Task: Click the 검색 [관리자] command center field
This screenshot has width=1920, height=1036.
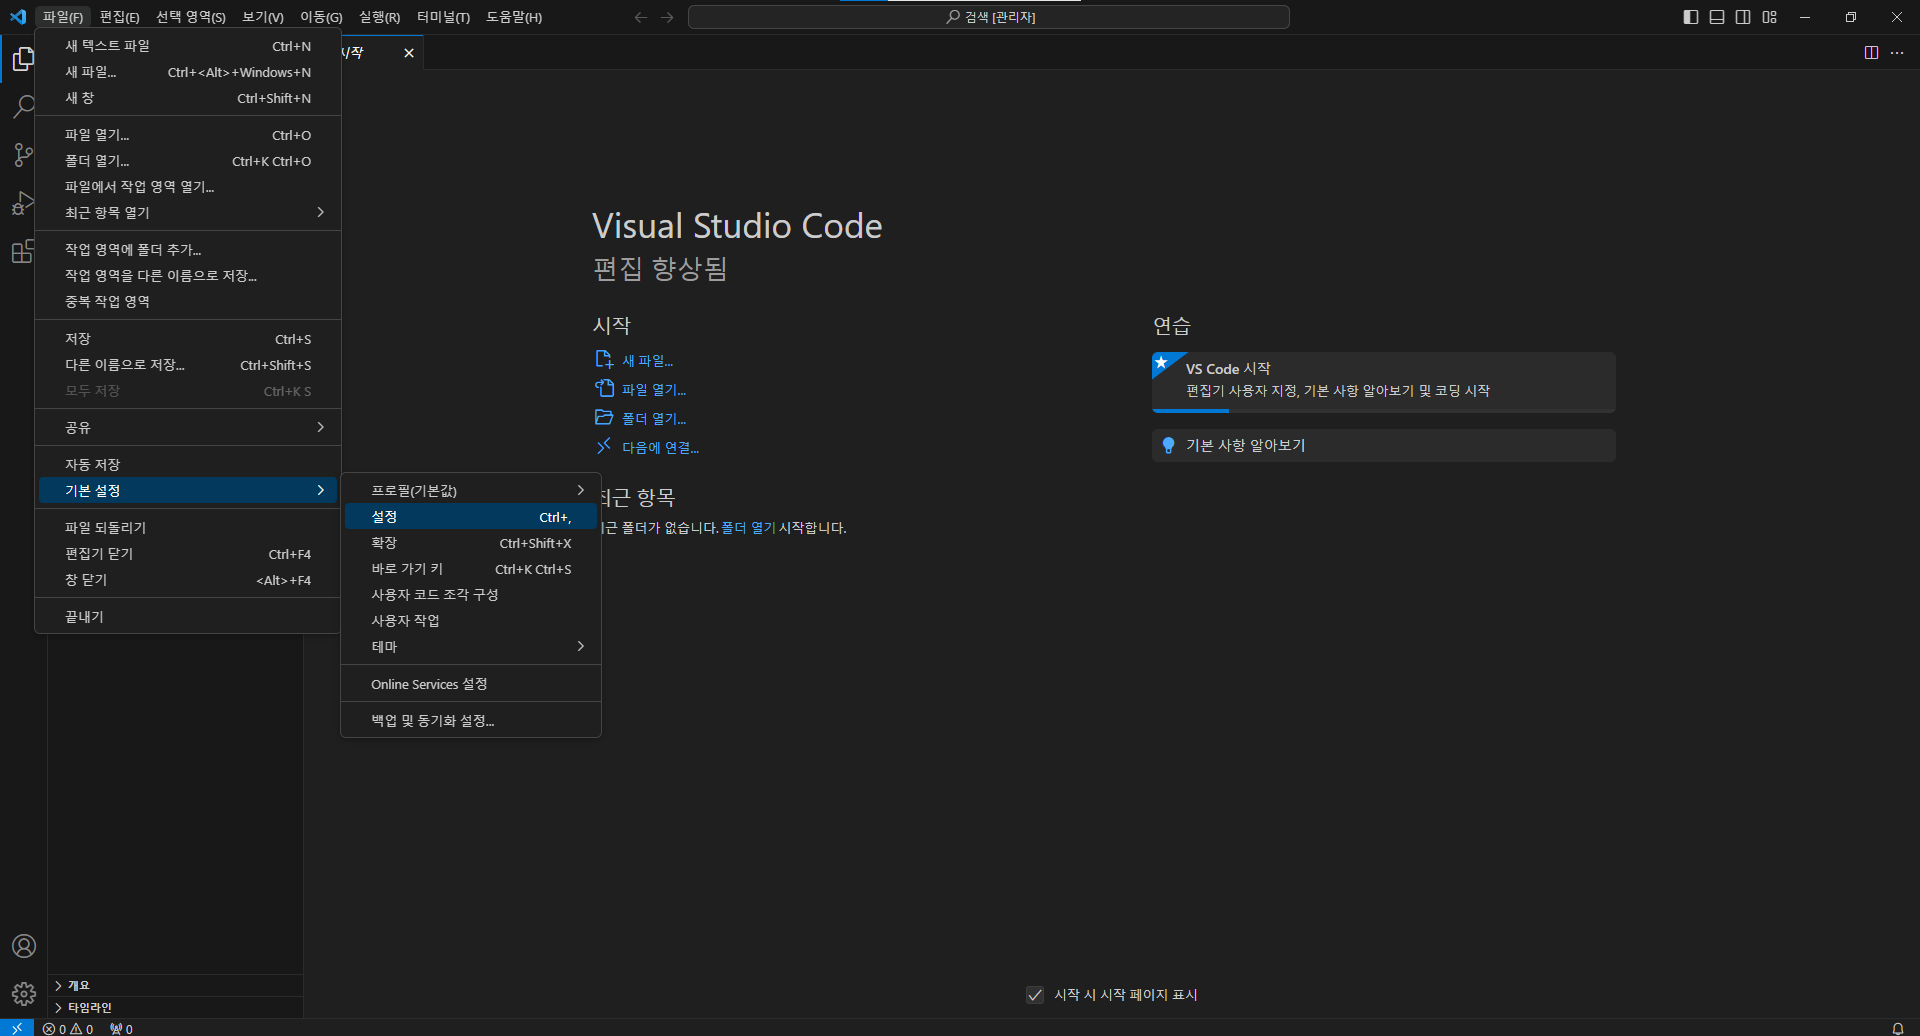Action: point(989,17)
